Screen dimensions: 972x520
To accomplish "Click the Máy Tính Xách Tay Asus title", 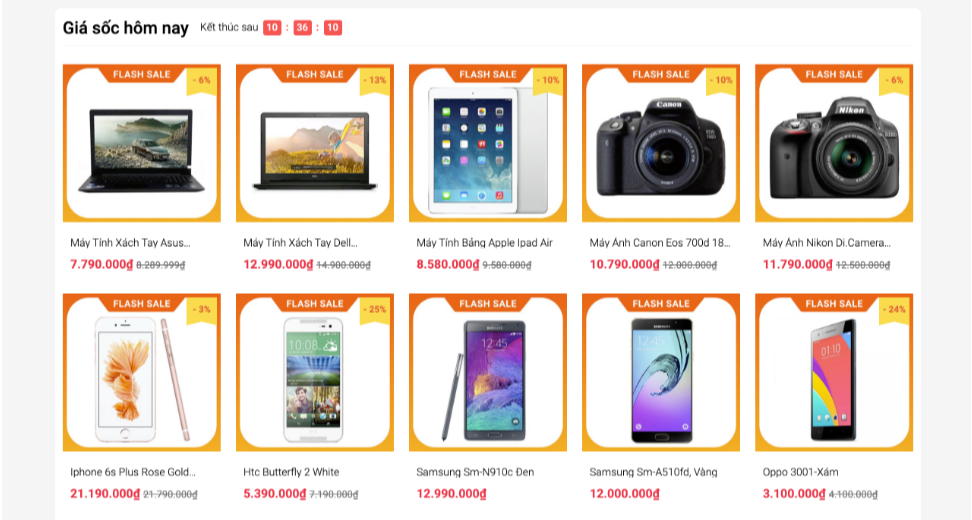I will click(130, 243).
